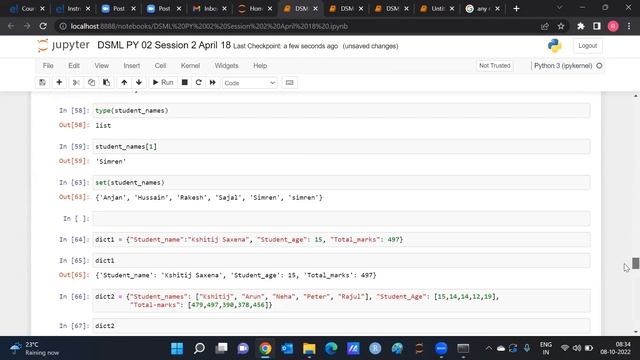The width and height of the screenshot is (640, 360).
Task: Cut selected cells with scissors icon
Action: tap(76, 82)
